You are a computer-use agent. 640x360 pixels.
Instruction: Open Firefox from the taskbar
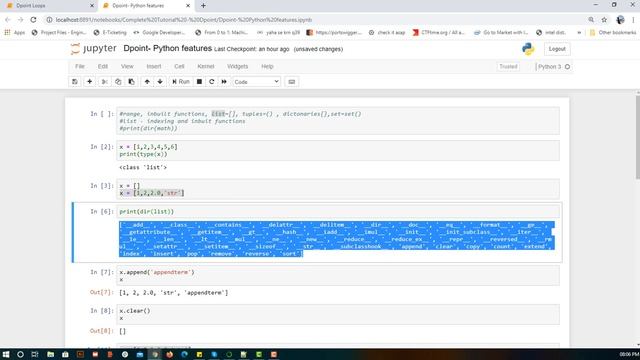169,354
